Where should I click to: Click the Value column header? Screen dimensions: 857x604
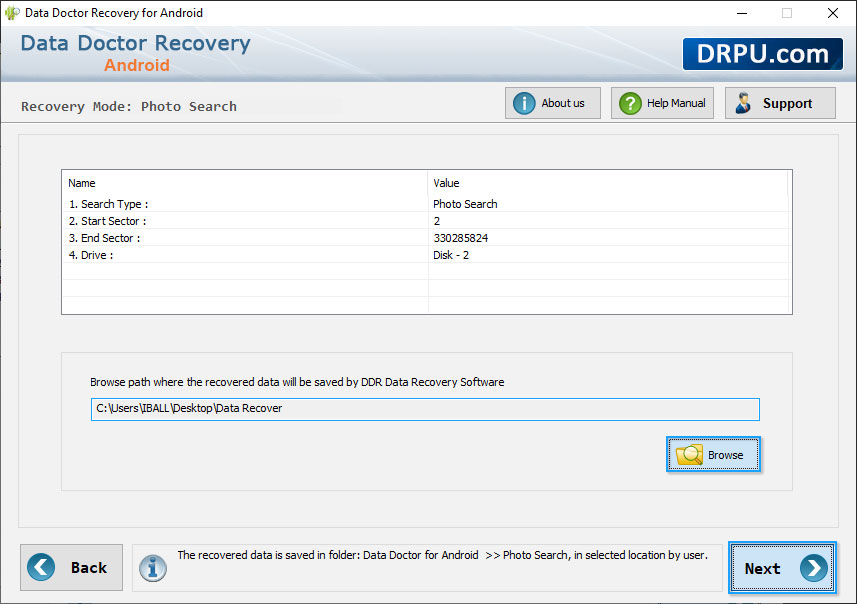click(608, 183)
